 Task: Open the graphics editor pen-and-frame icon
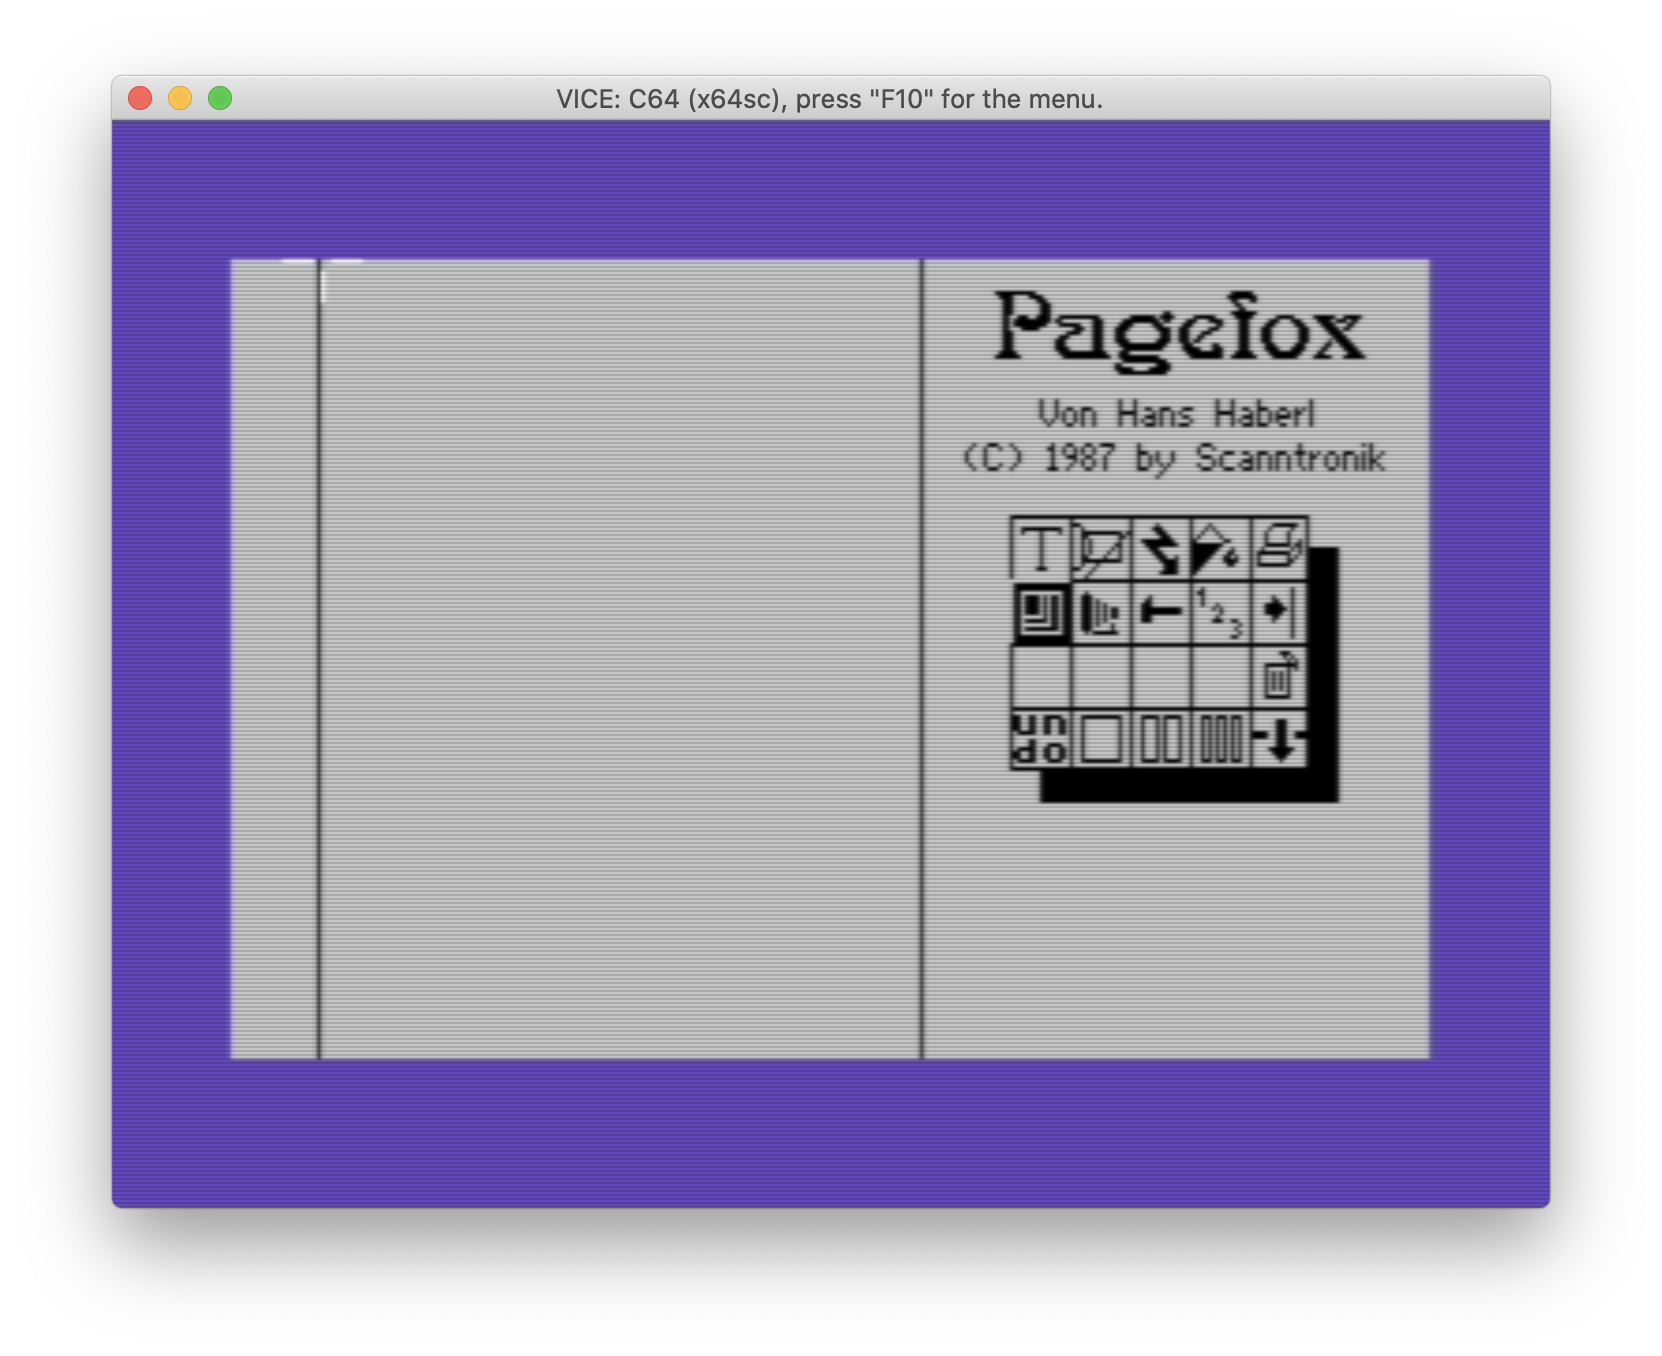[1100, 548]
